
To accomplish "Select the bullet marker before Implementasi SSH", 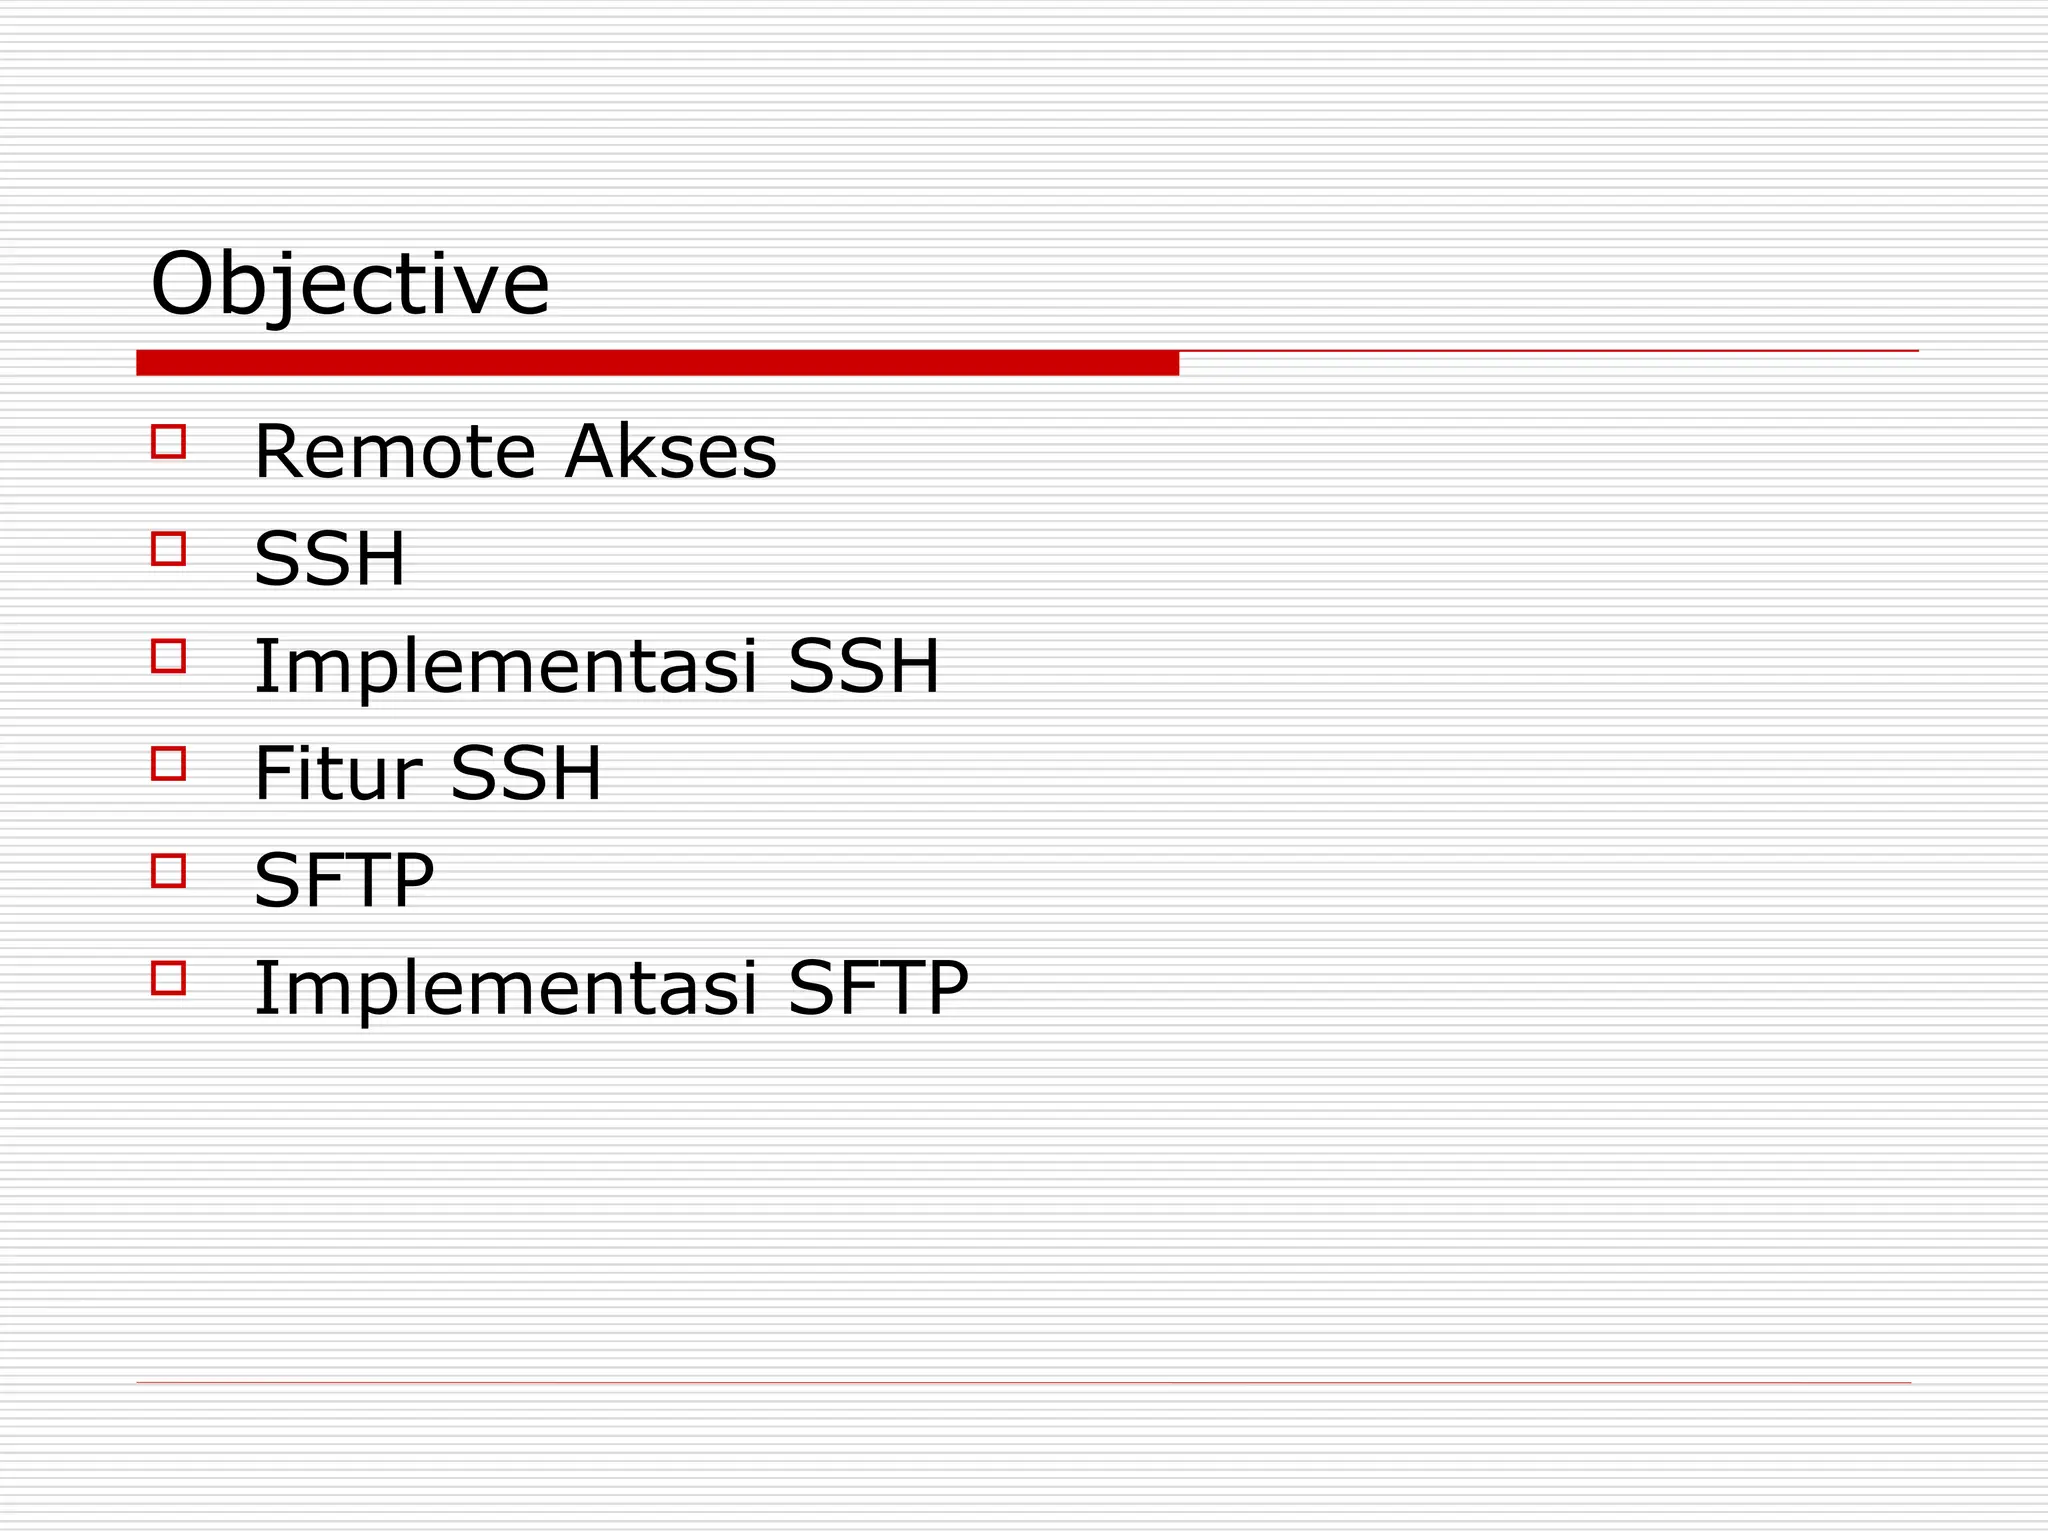I will [x=168, y=656].
